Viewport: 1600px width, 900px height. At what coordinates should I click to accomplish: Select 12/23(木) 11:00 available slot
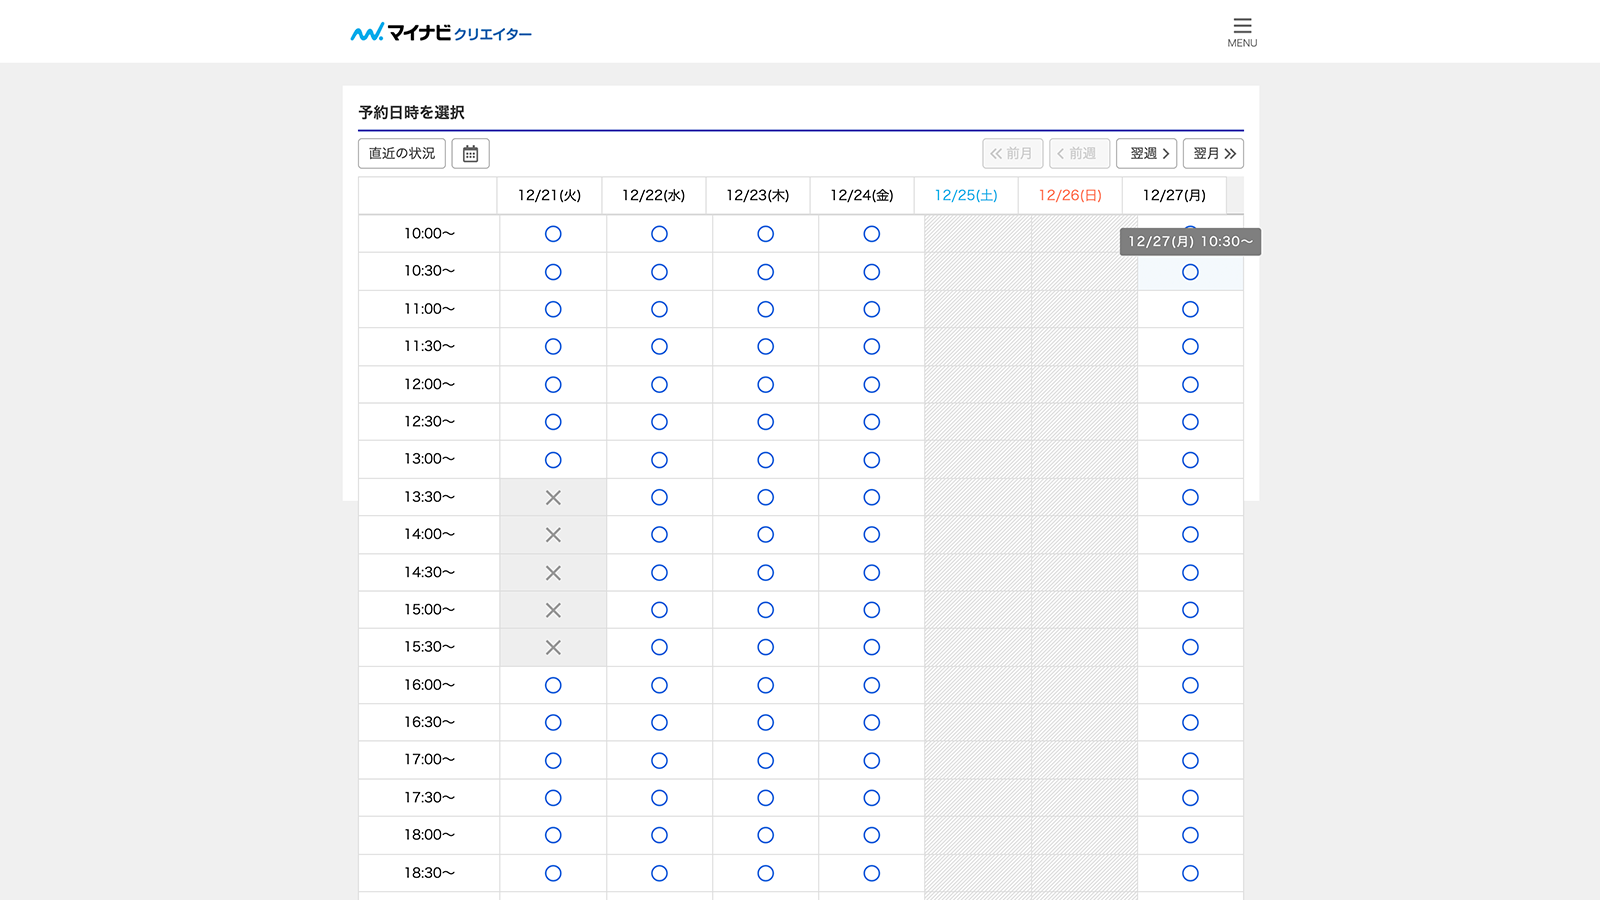pyautogui.click(x=765, y=309)
